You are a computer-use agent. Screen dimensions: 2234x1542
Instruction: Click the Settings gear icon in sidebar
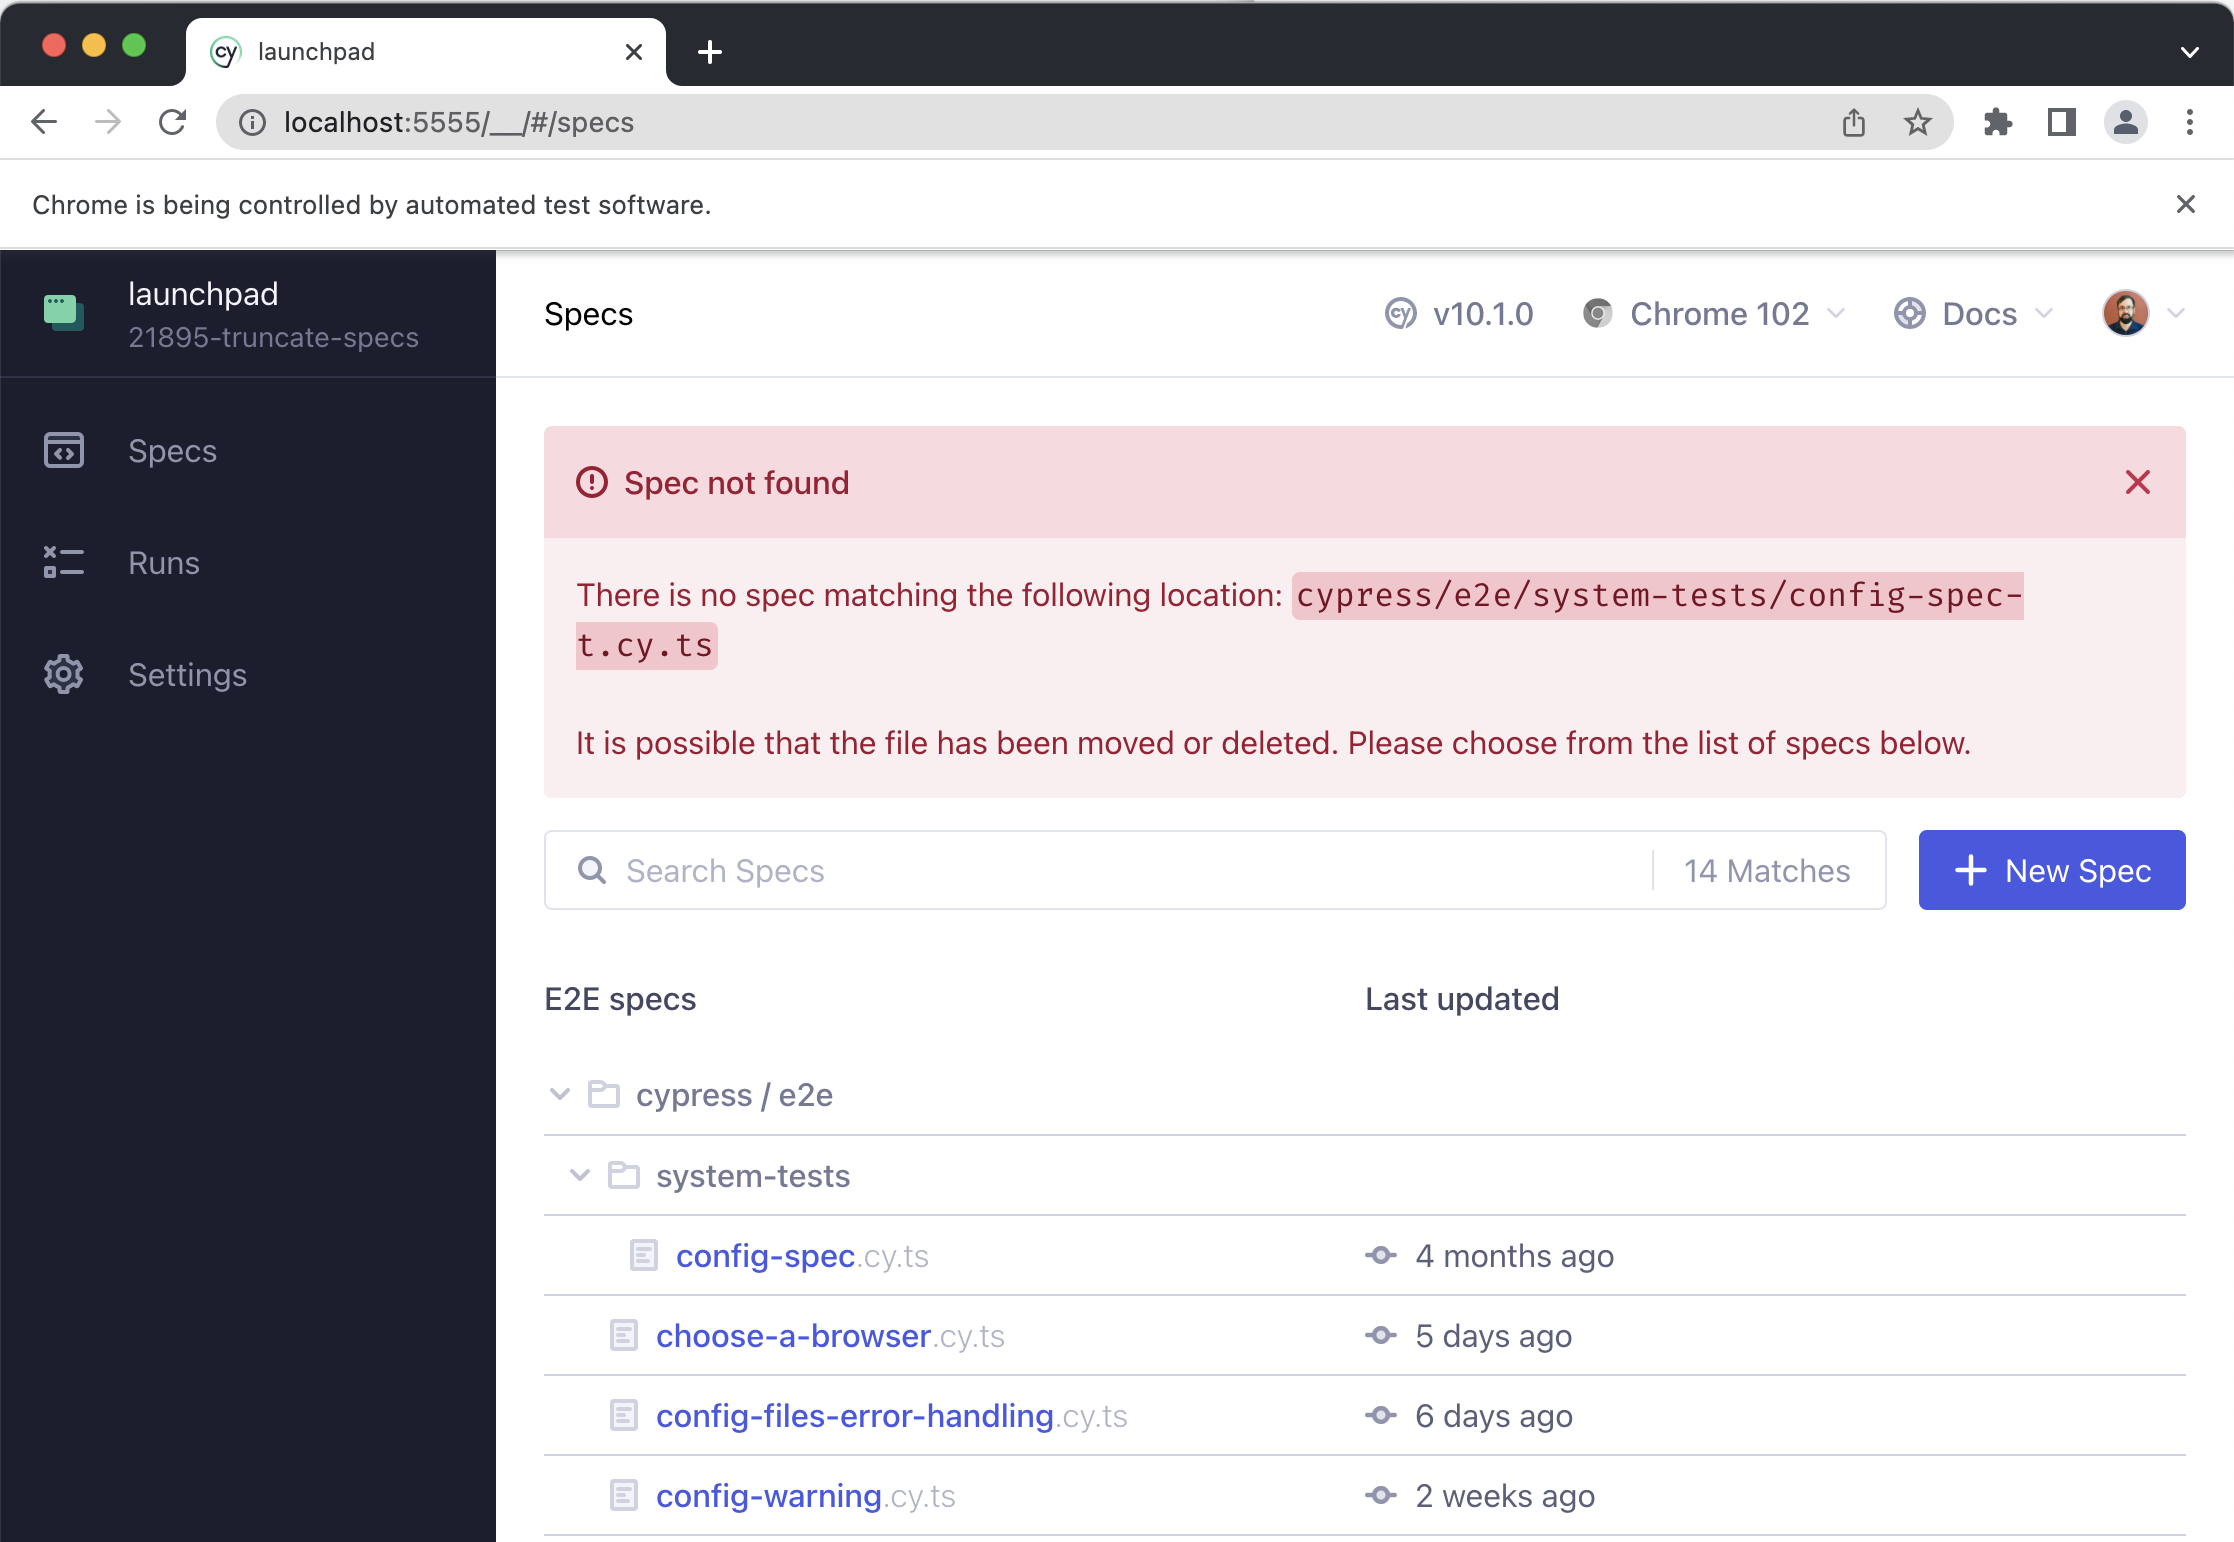point(62,674)
